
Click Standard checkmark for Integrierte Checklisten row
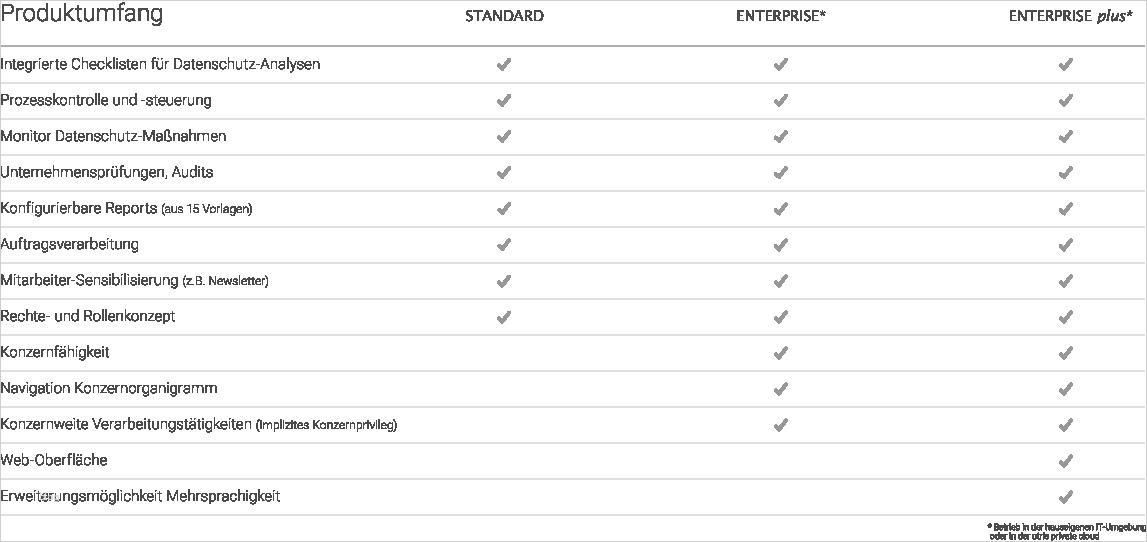pos(504,65)
